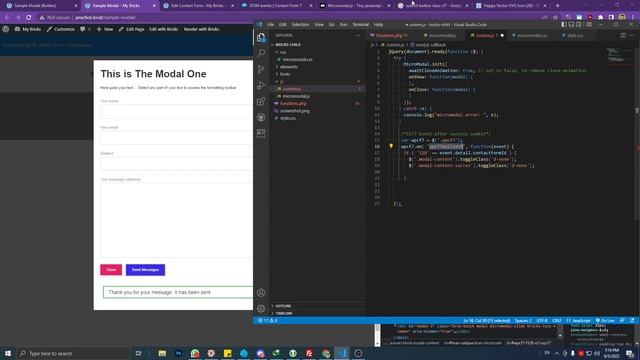Image resolution: width=640 pixels, height=360 pixels.
Task: Expand the fonts folder in Explorer
Action: pyautogui.click(x=284, y=74)
